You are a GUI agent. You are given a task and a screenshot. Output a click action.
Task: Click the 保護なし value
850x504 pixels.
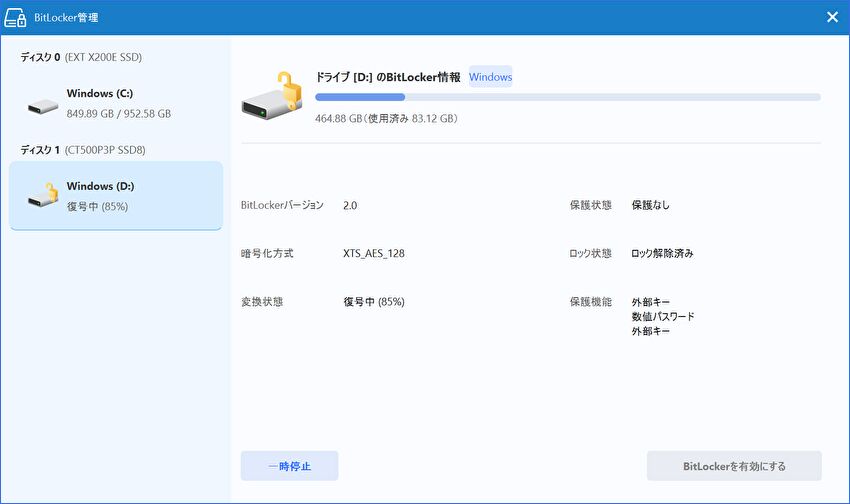[x=651, y=205]
